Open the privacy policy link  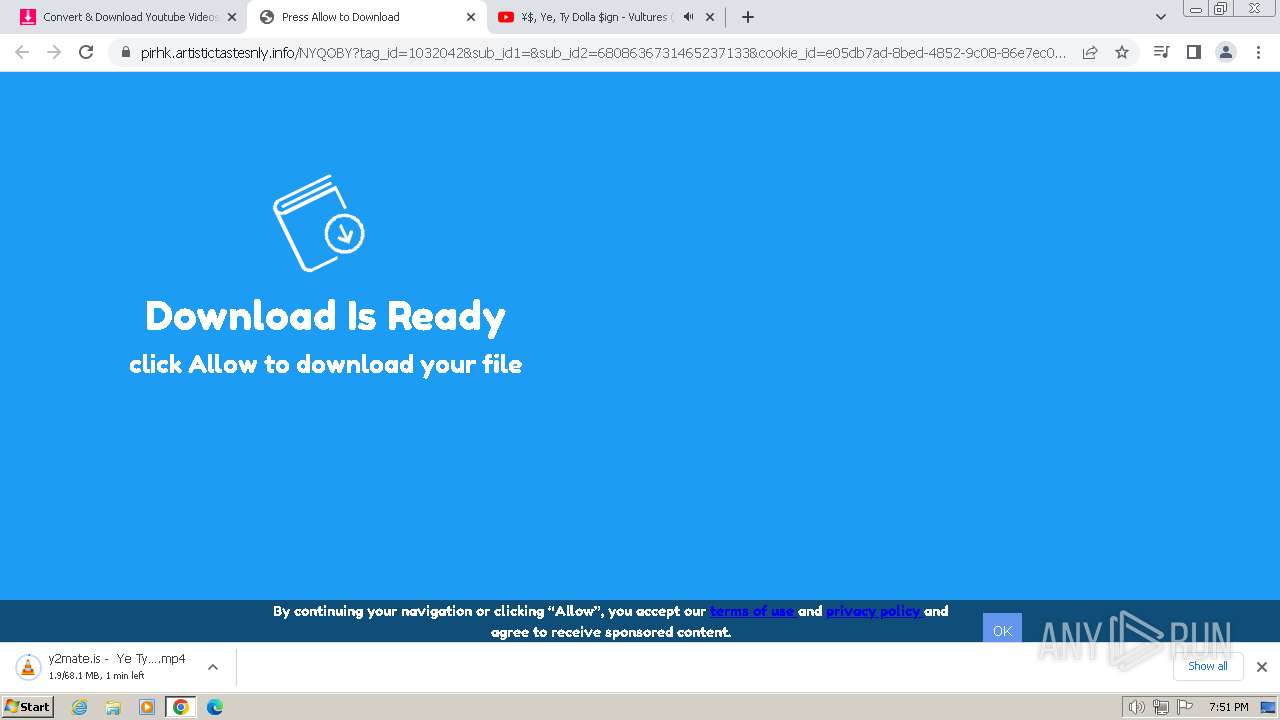click(873, 611)
